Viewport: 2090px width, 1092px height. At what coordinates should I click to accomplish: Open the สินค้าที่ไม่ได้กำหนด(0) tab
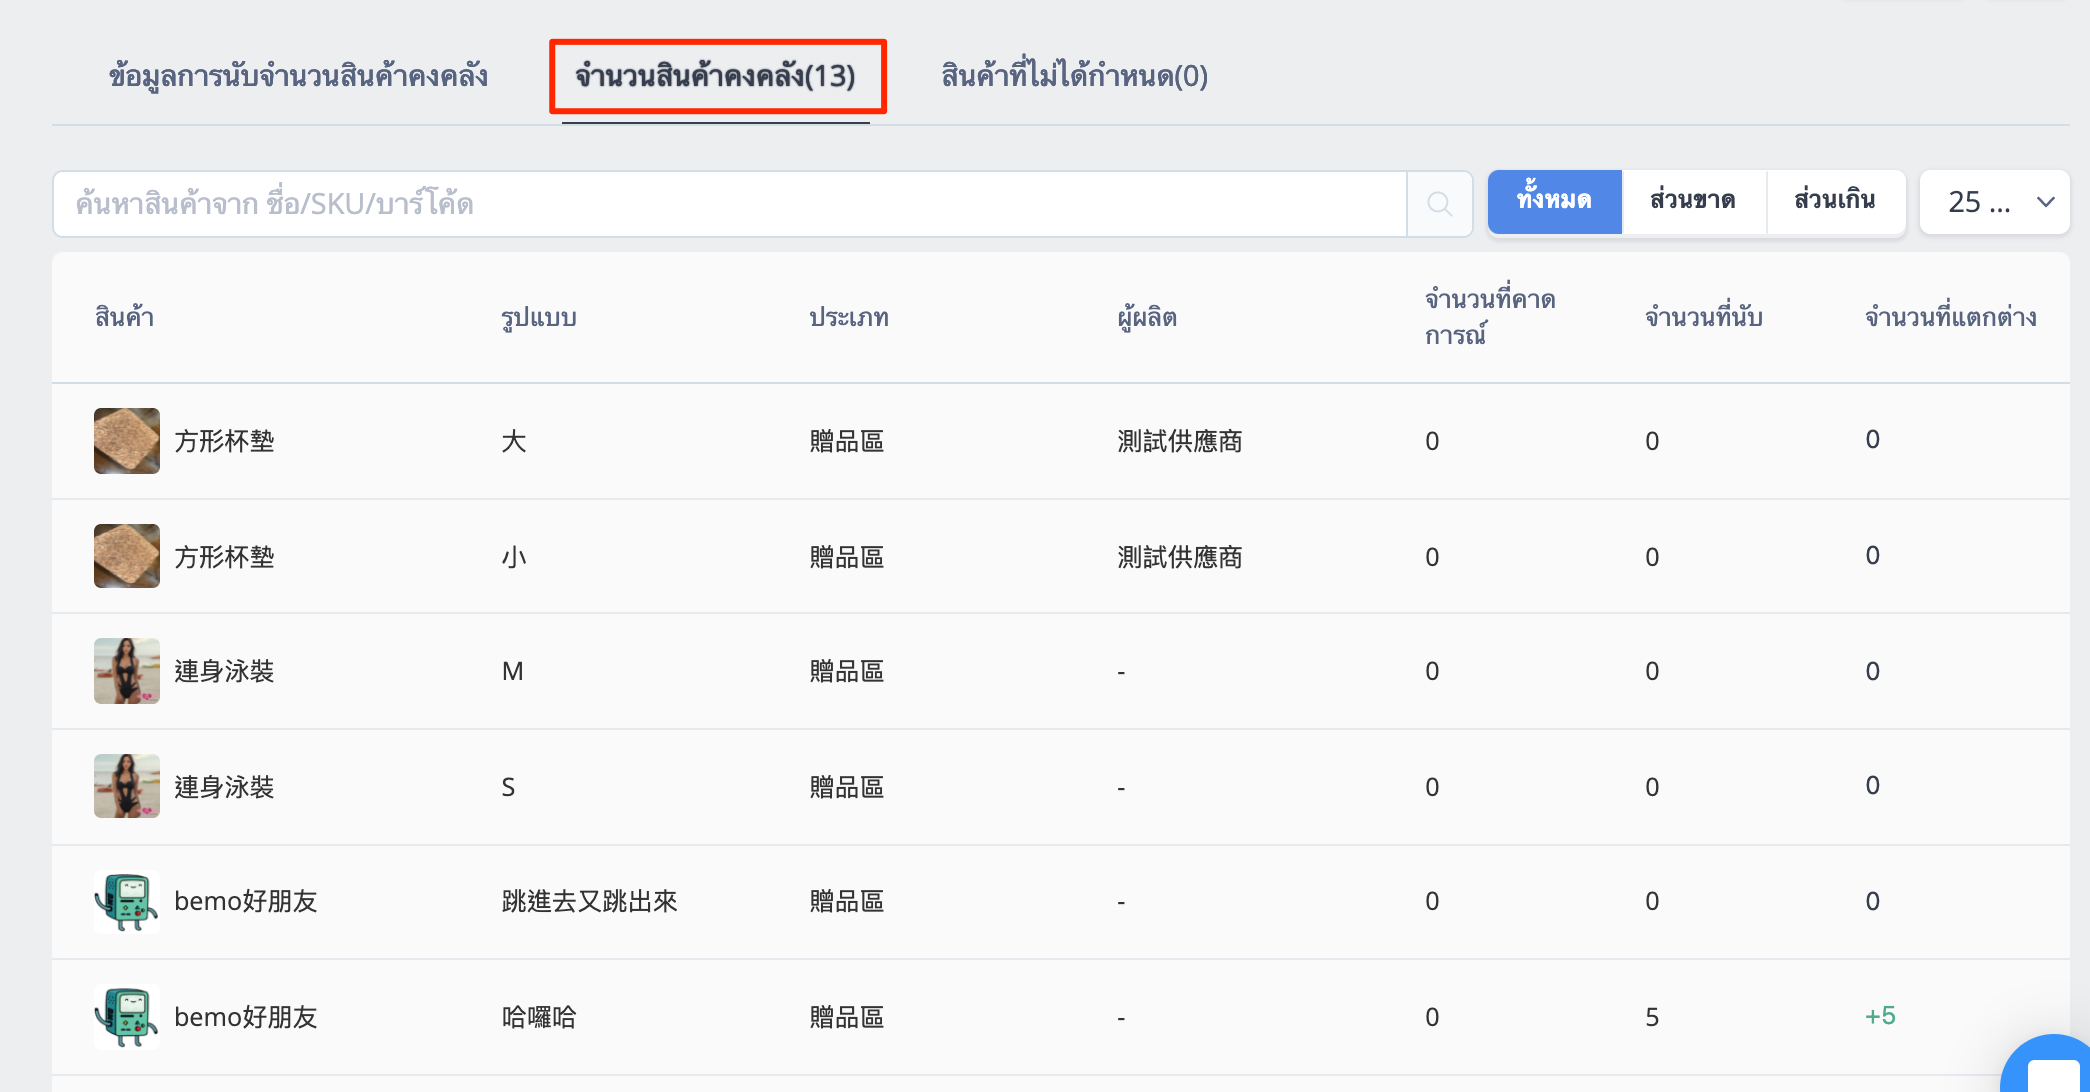[1075, 76]
